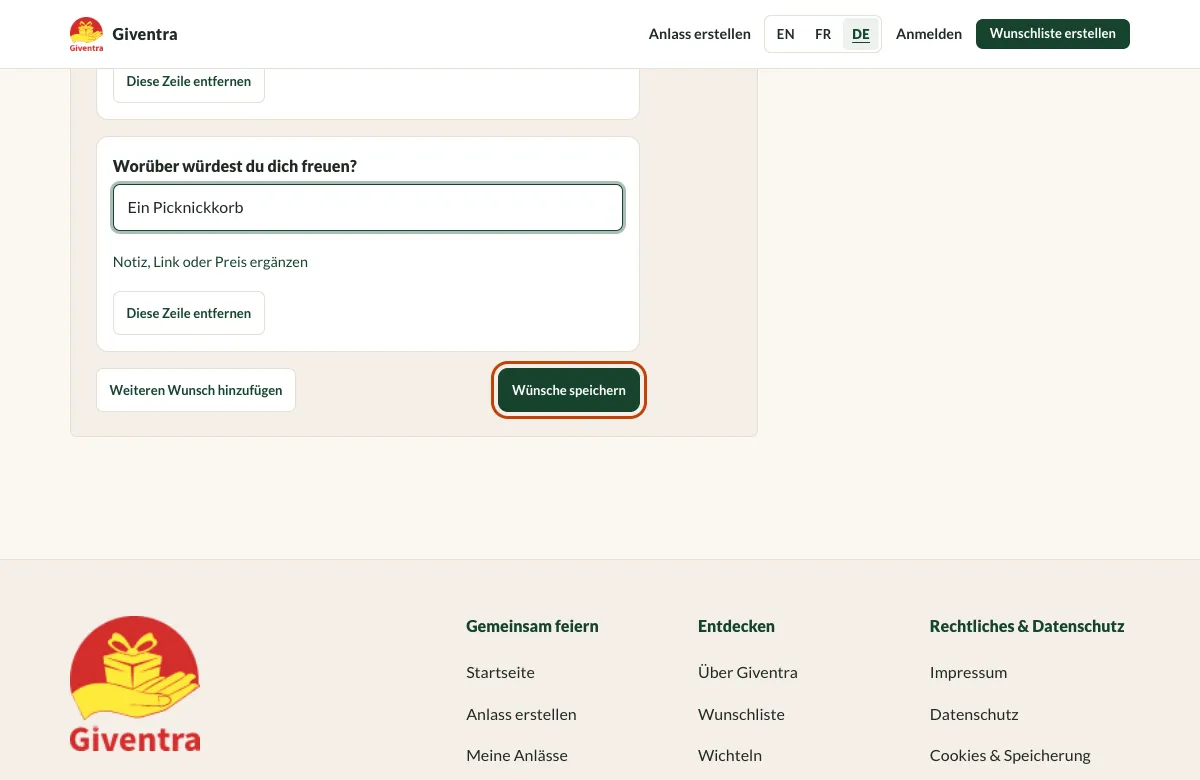1200x780 pixels.
Task: Select the DE language option
Action: click(861, 34)
